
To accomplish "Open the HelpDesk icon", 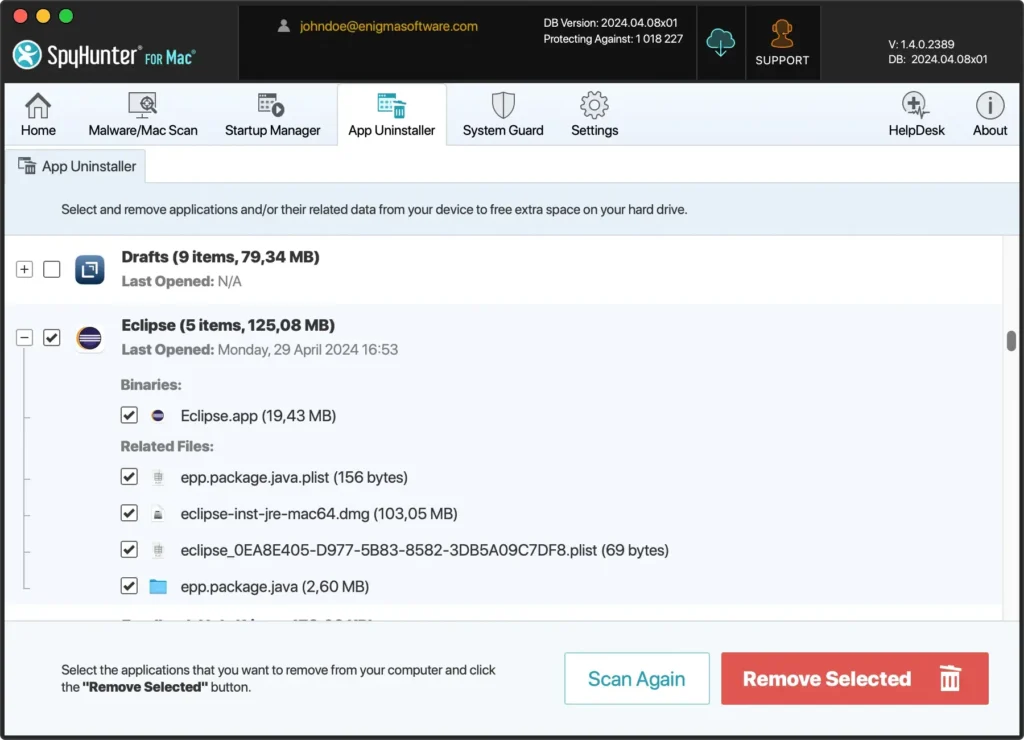I will (916, 105).
